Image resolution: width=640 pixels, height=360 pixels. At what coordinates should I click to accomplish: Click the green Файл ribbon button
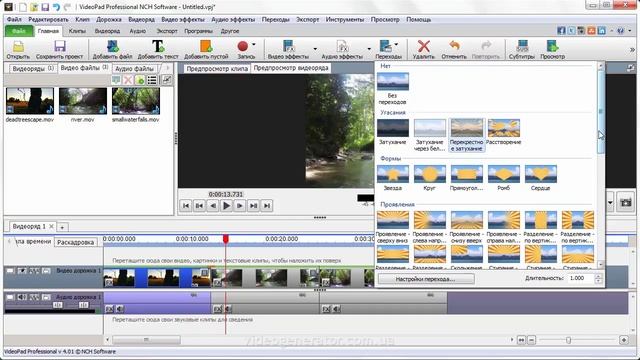(x=19, y=31)
